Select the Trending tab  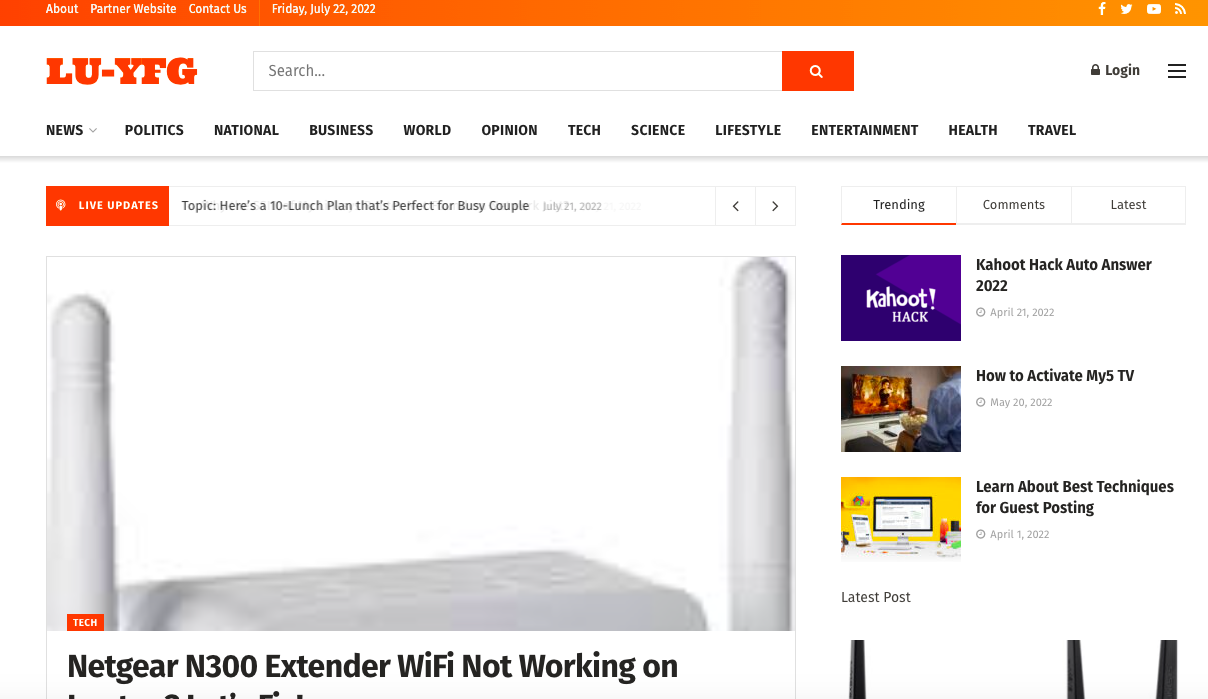[x=899, y=205]
